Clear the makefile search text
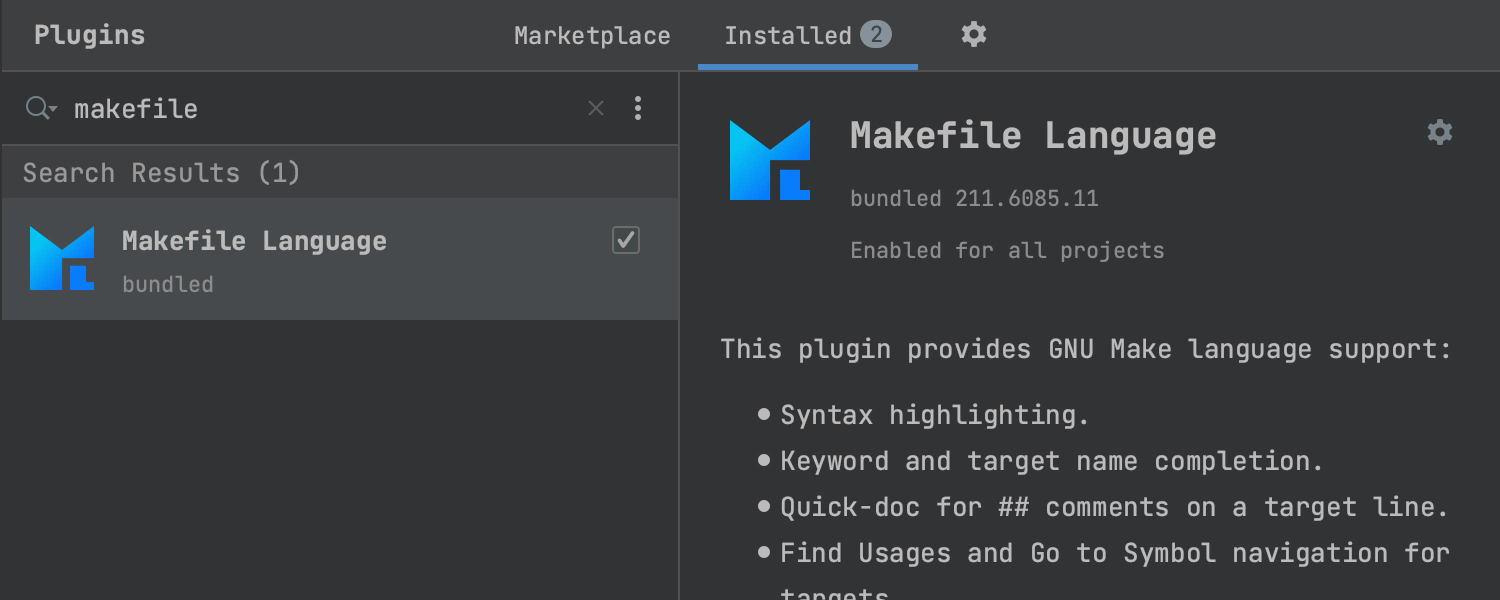The width and height of the screenshot is (1500, 600). [x=596, y=108]
